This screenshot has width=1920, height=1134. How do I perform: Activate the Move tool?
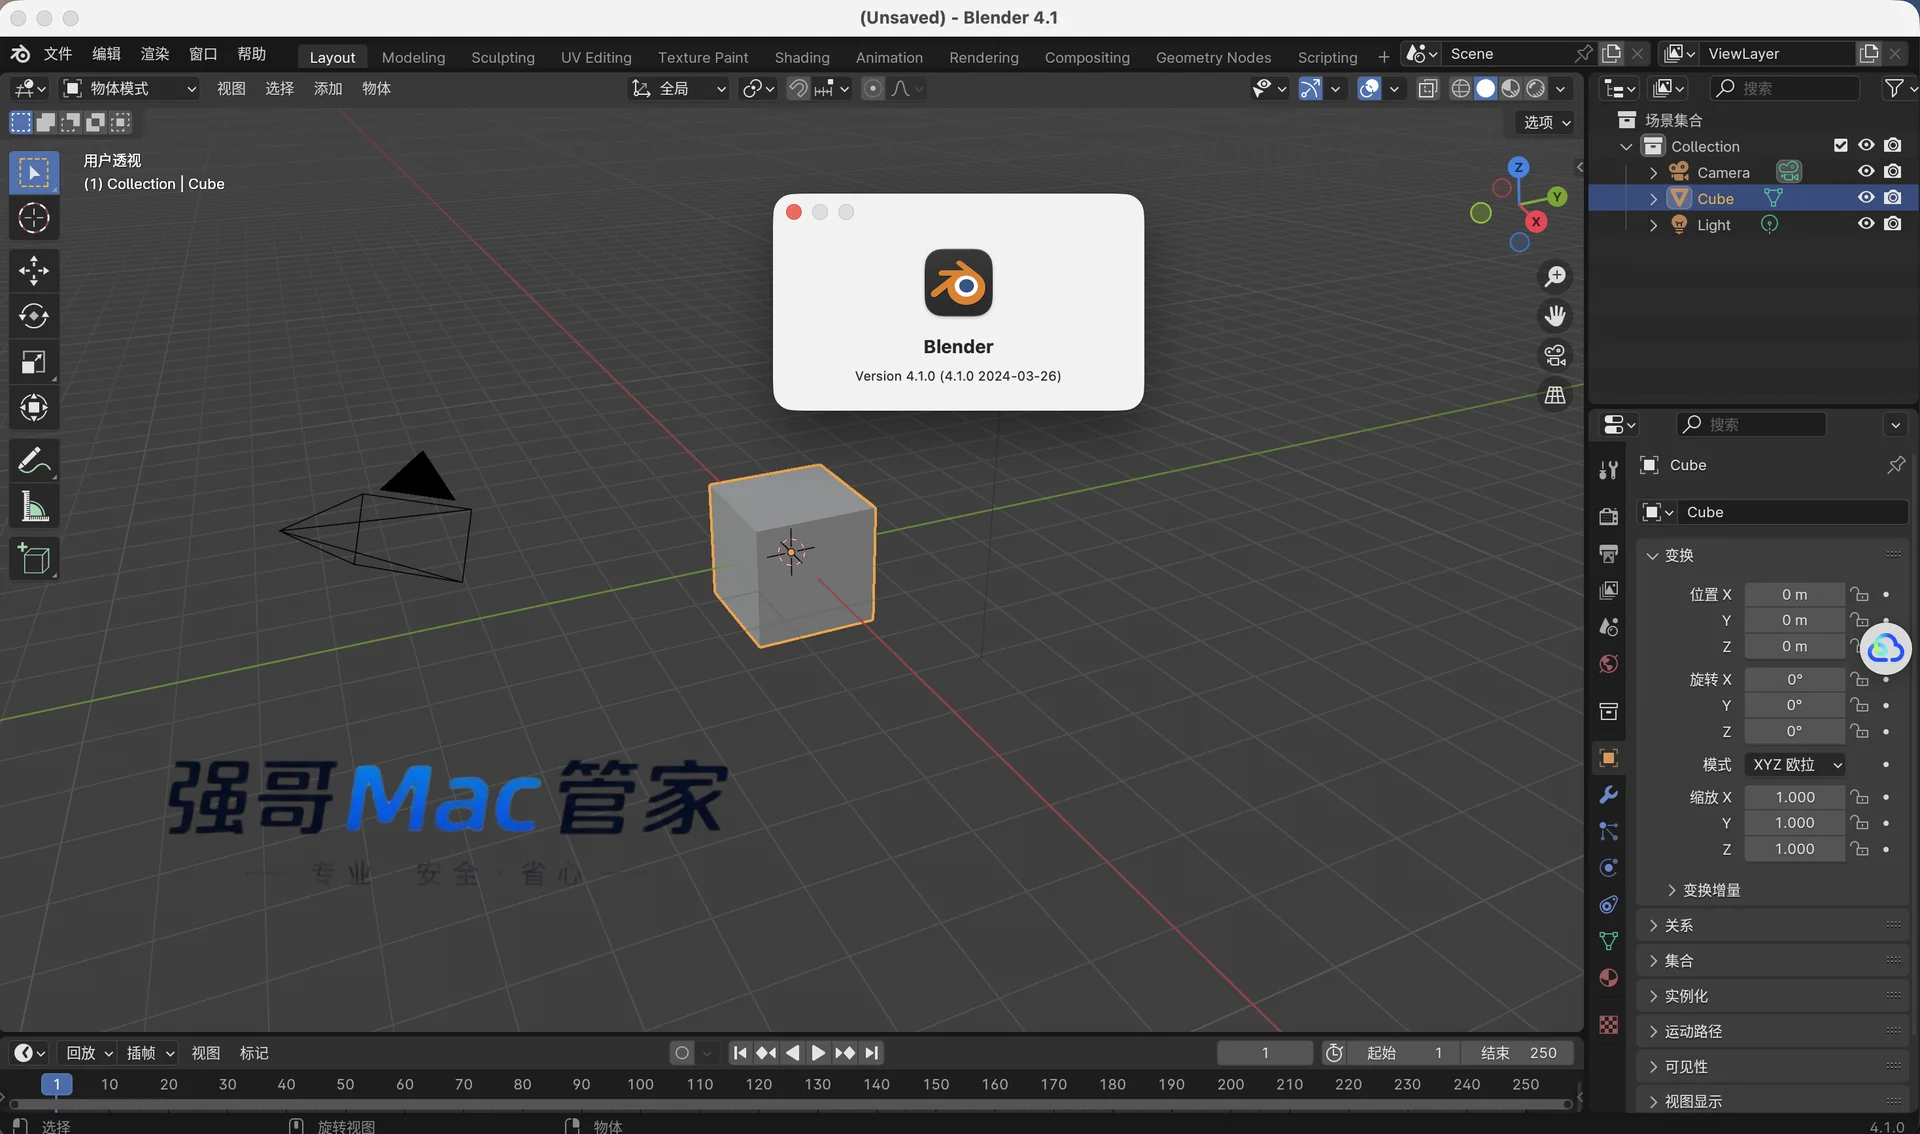point(34,271)
